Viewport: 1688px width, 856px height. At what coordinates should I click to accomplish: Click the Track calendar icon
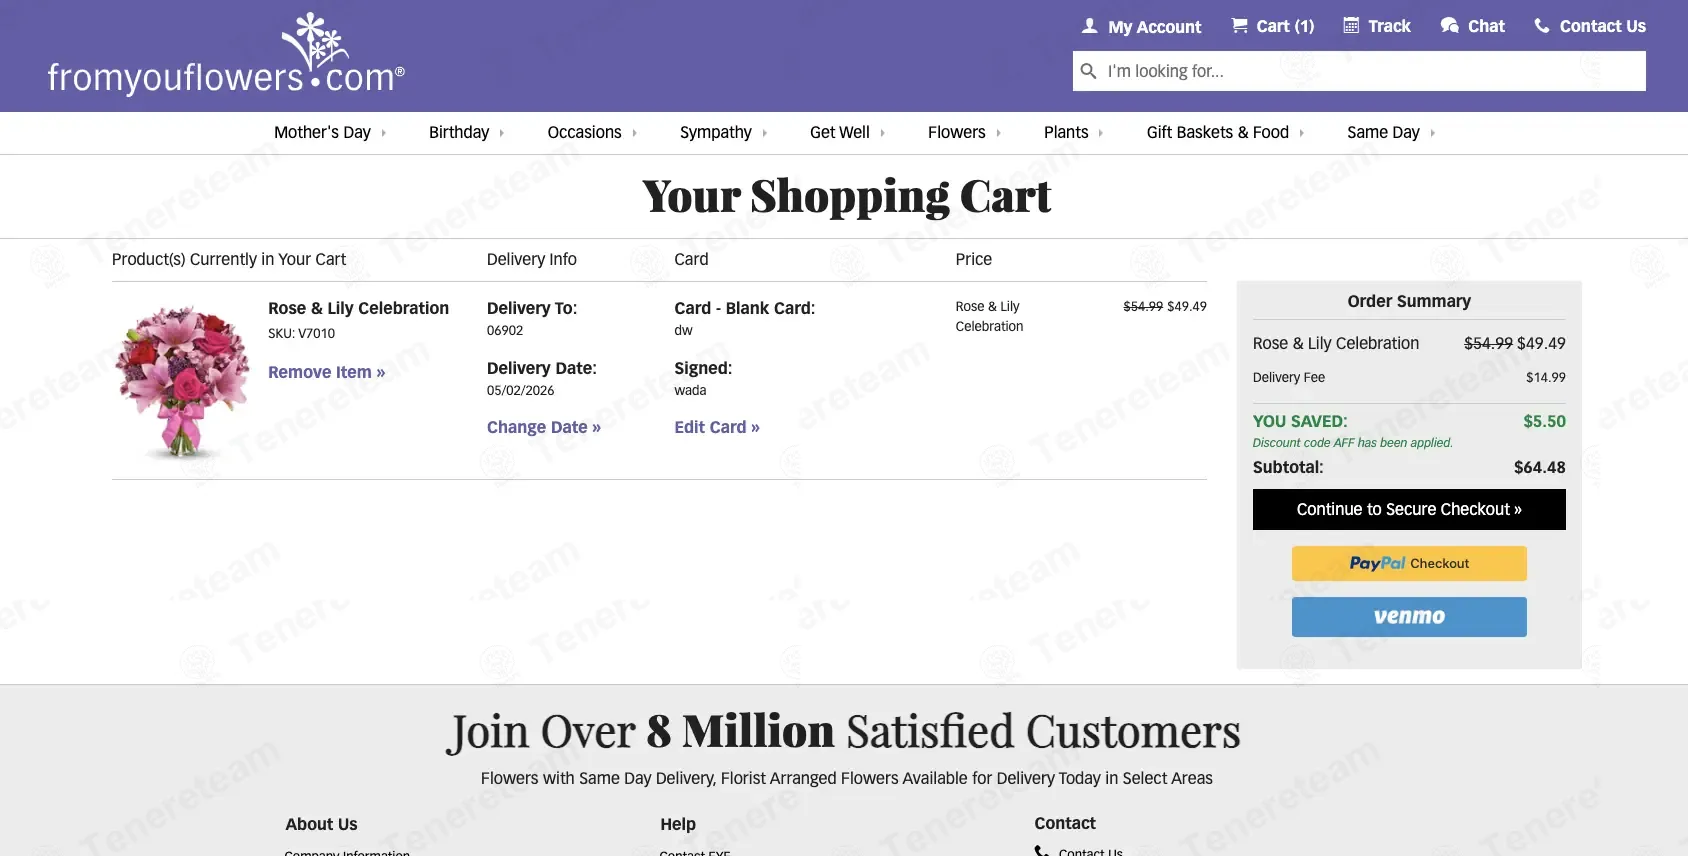[1351, 26]
